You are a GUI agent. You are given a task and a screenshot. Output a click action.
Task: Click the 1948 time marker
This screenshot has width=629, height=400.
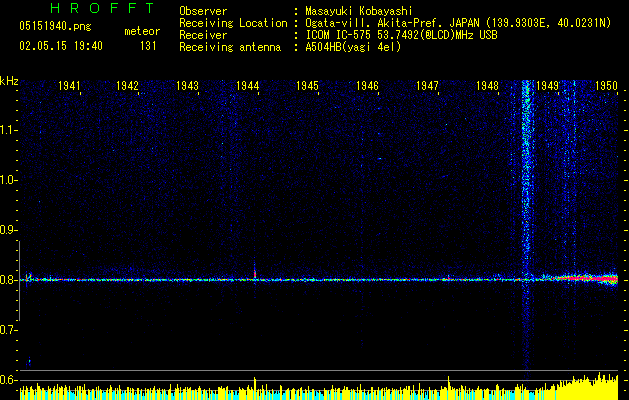tap(487, 86)
